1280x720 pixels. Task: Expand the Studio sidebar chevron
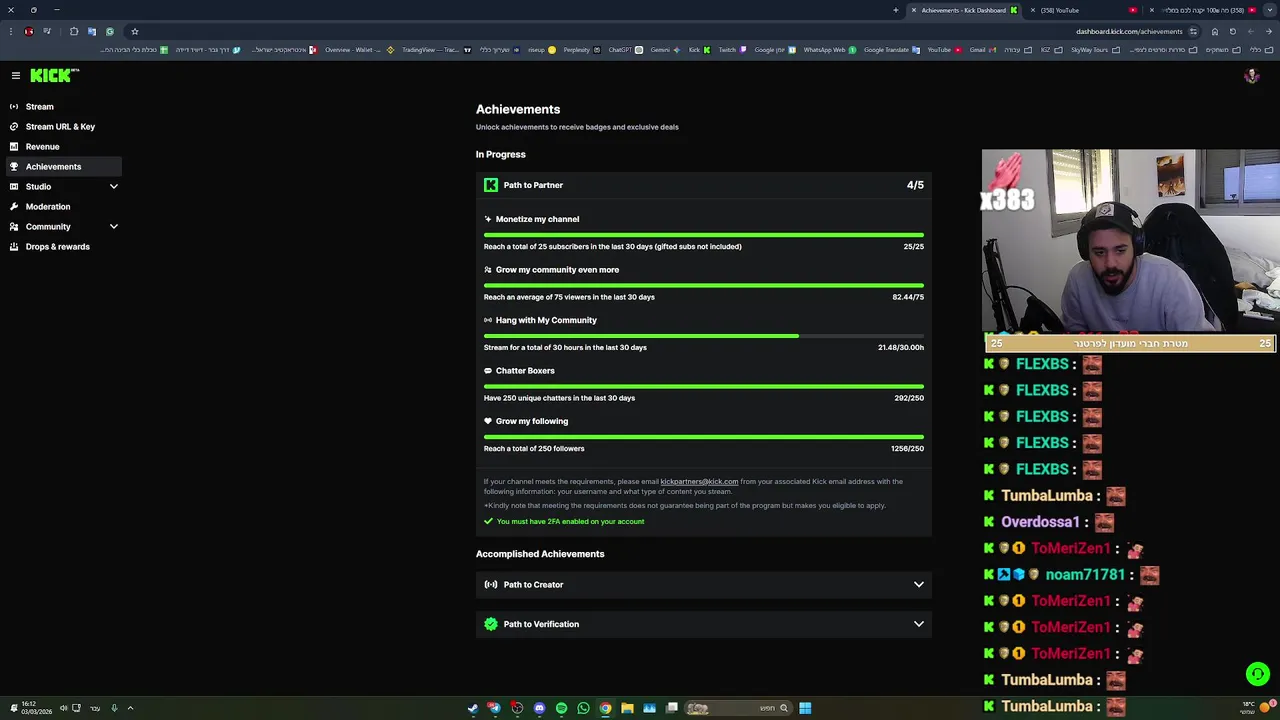click(113, 186)
